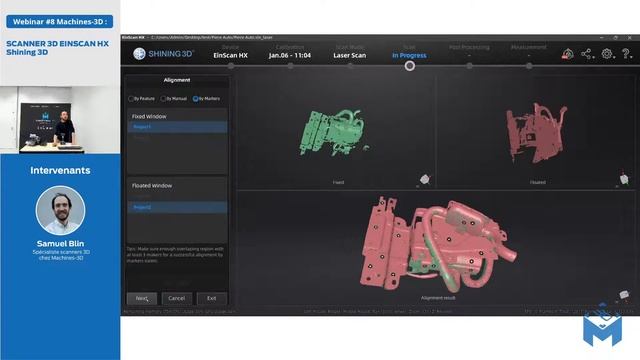Select highlighted Project2 in Floated Window list
Screen dimensions: 640x360
click(178, 207)
